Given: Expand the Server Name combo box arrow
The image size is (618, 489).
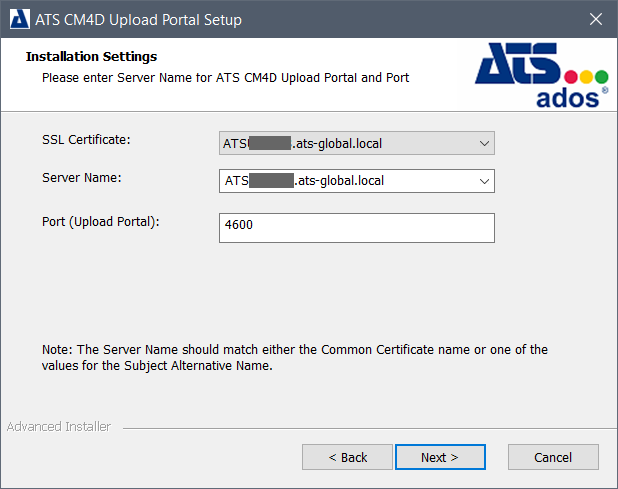Looking at the screenshot, I should pos(484,181).
